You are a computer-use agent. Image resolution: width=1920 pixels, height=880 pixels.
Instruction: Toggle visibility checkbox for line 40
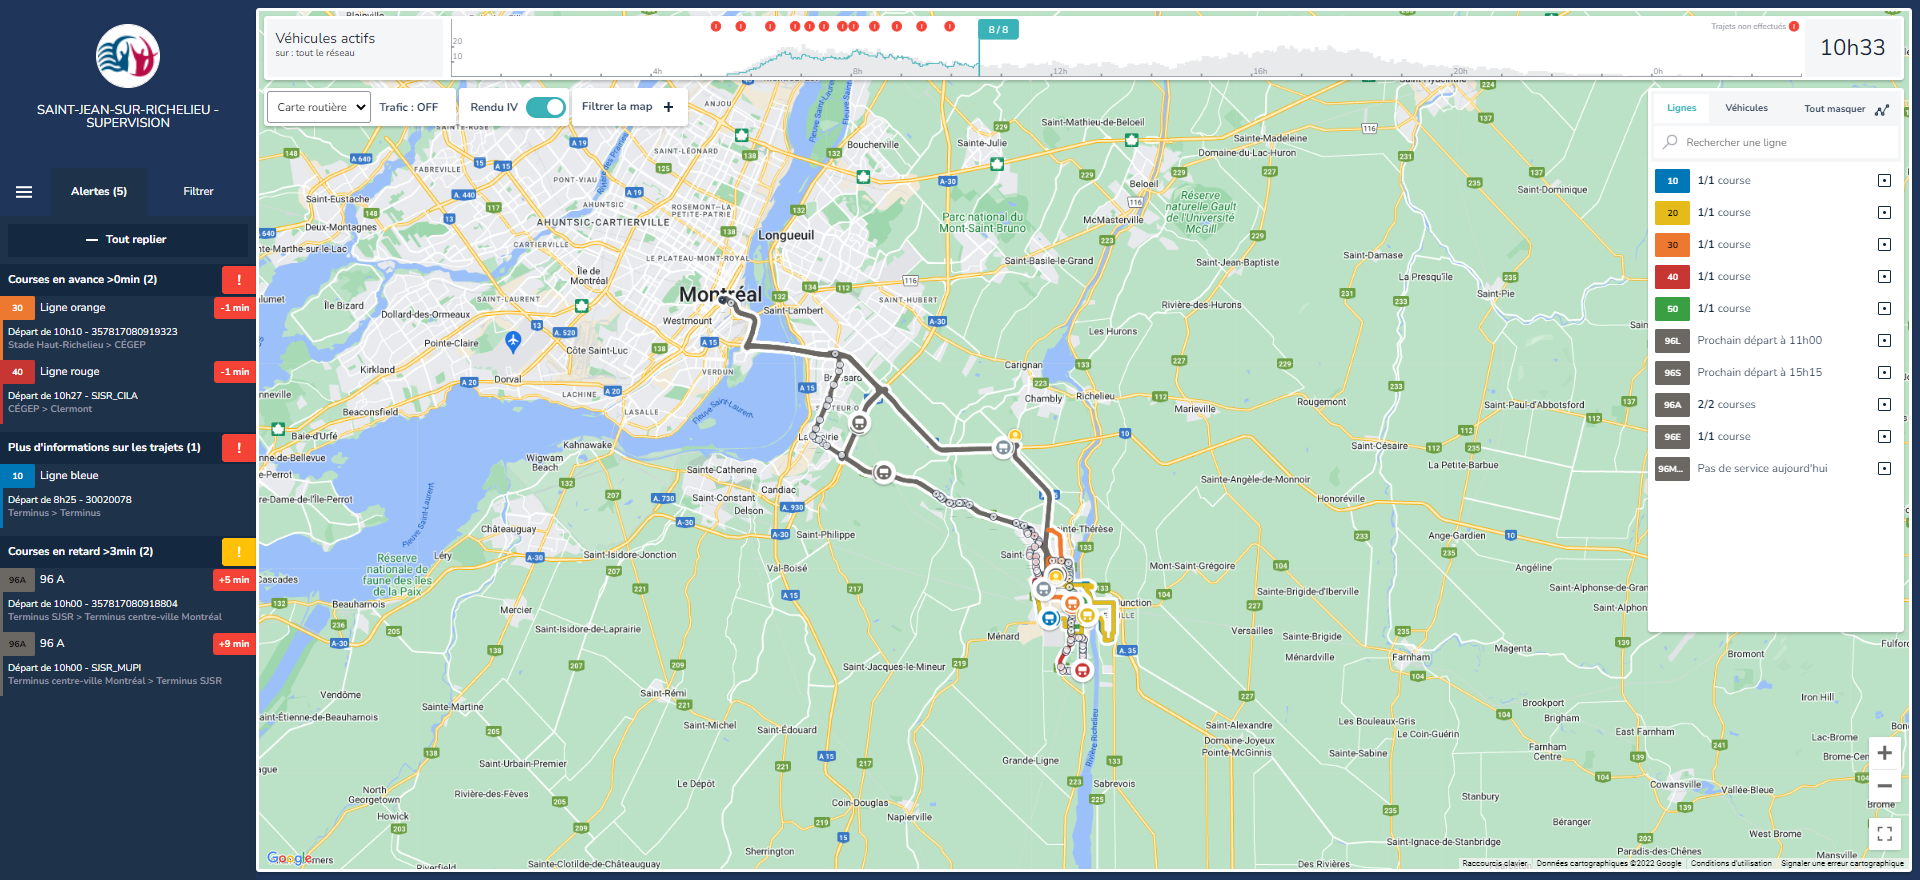[1884, 277]
